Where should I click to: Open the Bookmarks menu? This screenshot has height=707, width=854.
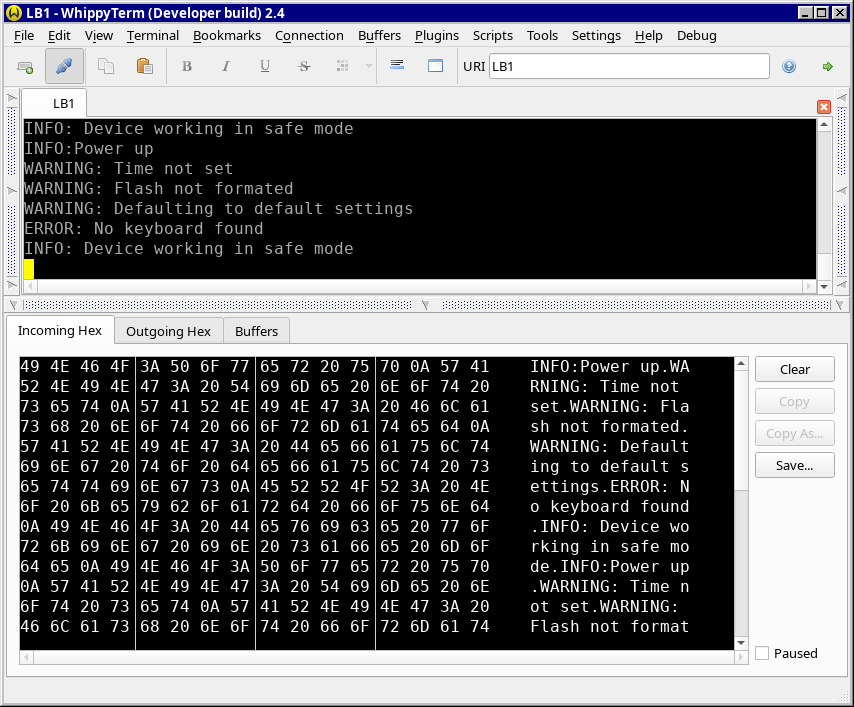[x=227, y=36]
